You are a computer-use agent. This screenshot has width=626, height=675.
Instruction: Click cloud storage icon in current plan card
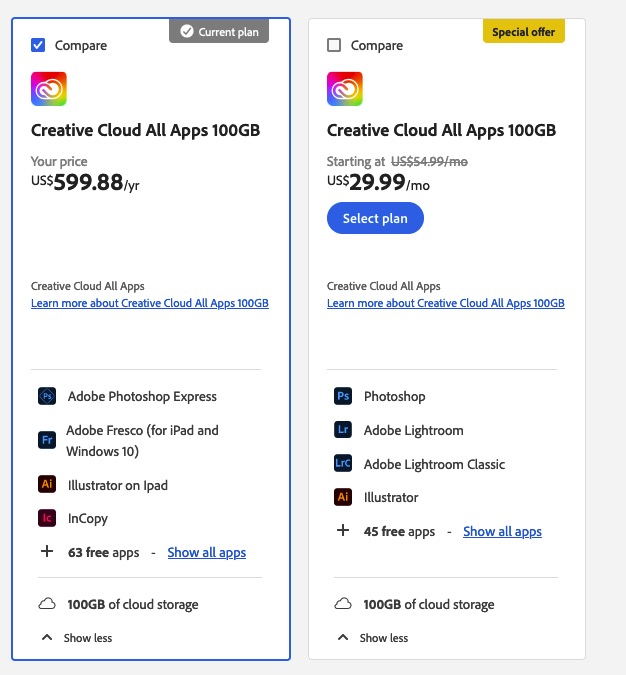click(x=47, y=604)
